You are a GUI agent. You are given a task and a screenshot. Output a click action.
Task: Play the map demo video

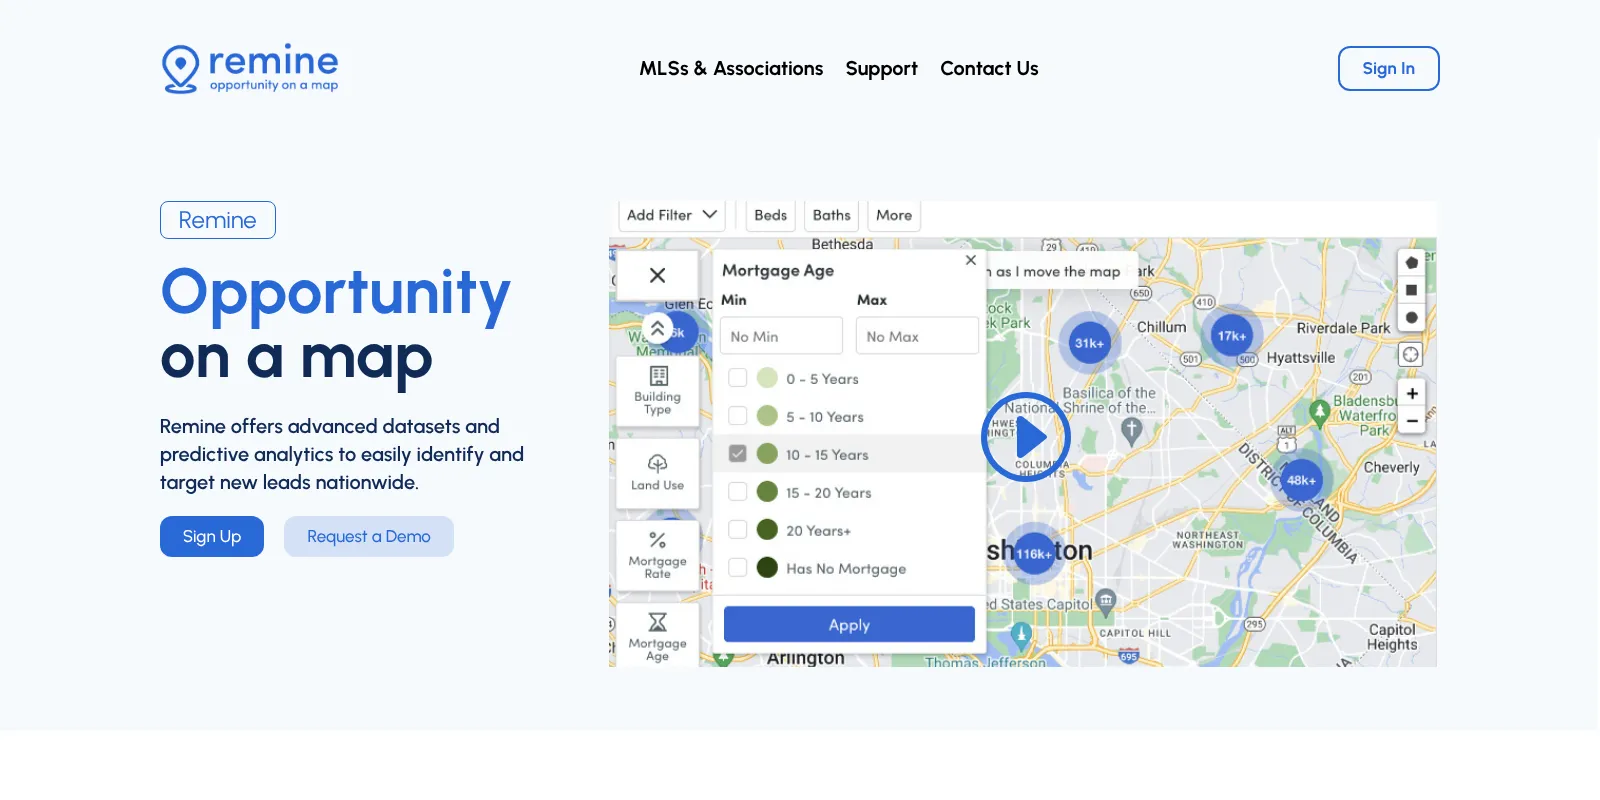[x=1026, y=437]
